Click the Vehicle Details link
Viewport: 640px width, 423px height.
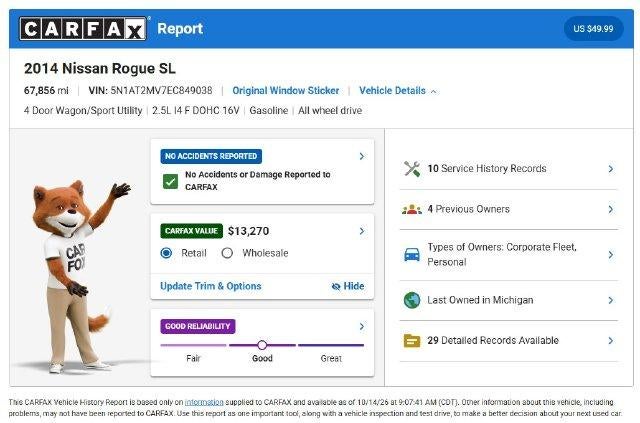pyautogui.click(x=392, y=91)
